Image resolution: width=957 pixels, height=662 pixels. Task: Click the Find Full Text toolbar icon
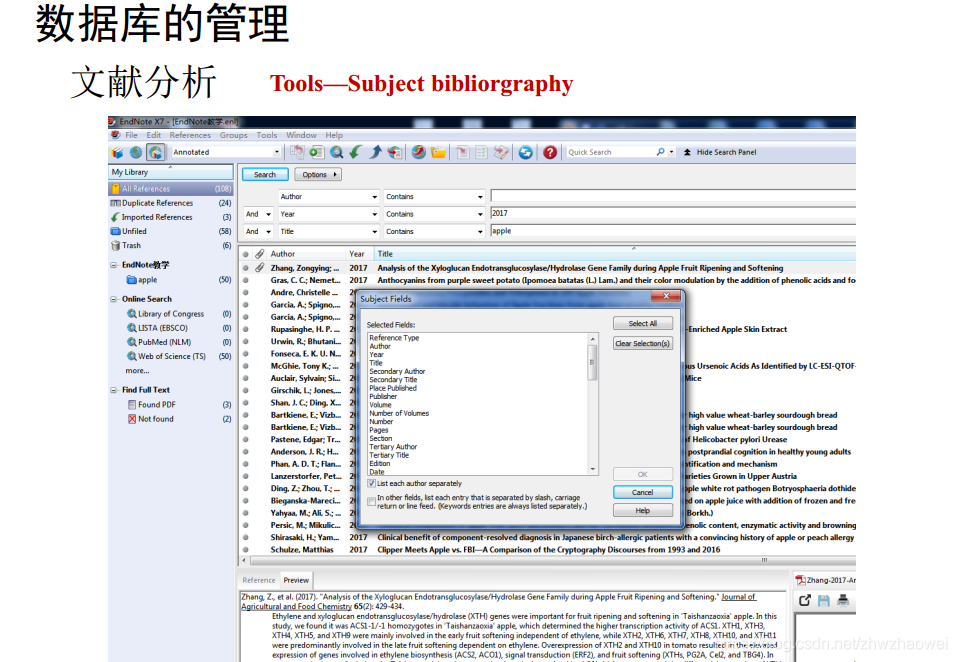coord(395,153)
